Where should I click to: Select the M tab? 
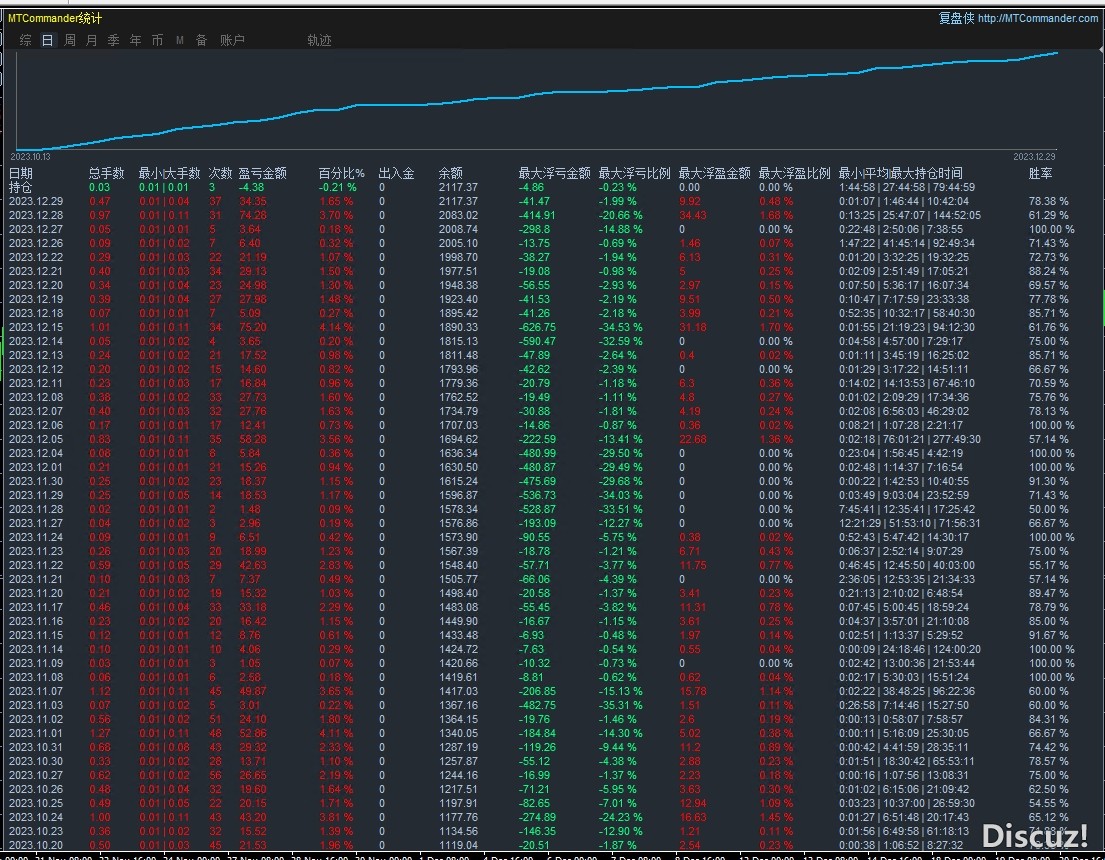click(180, 40)
